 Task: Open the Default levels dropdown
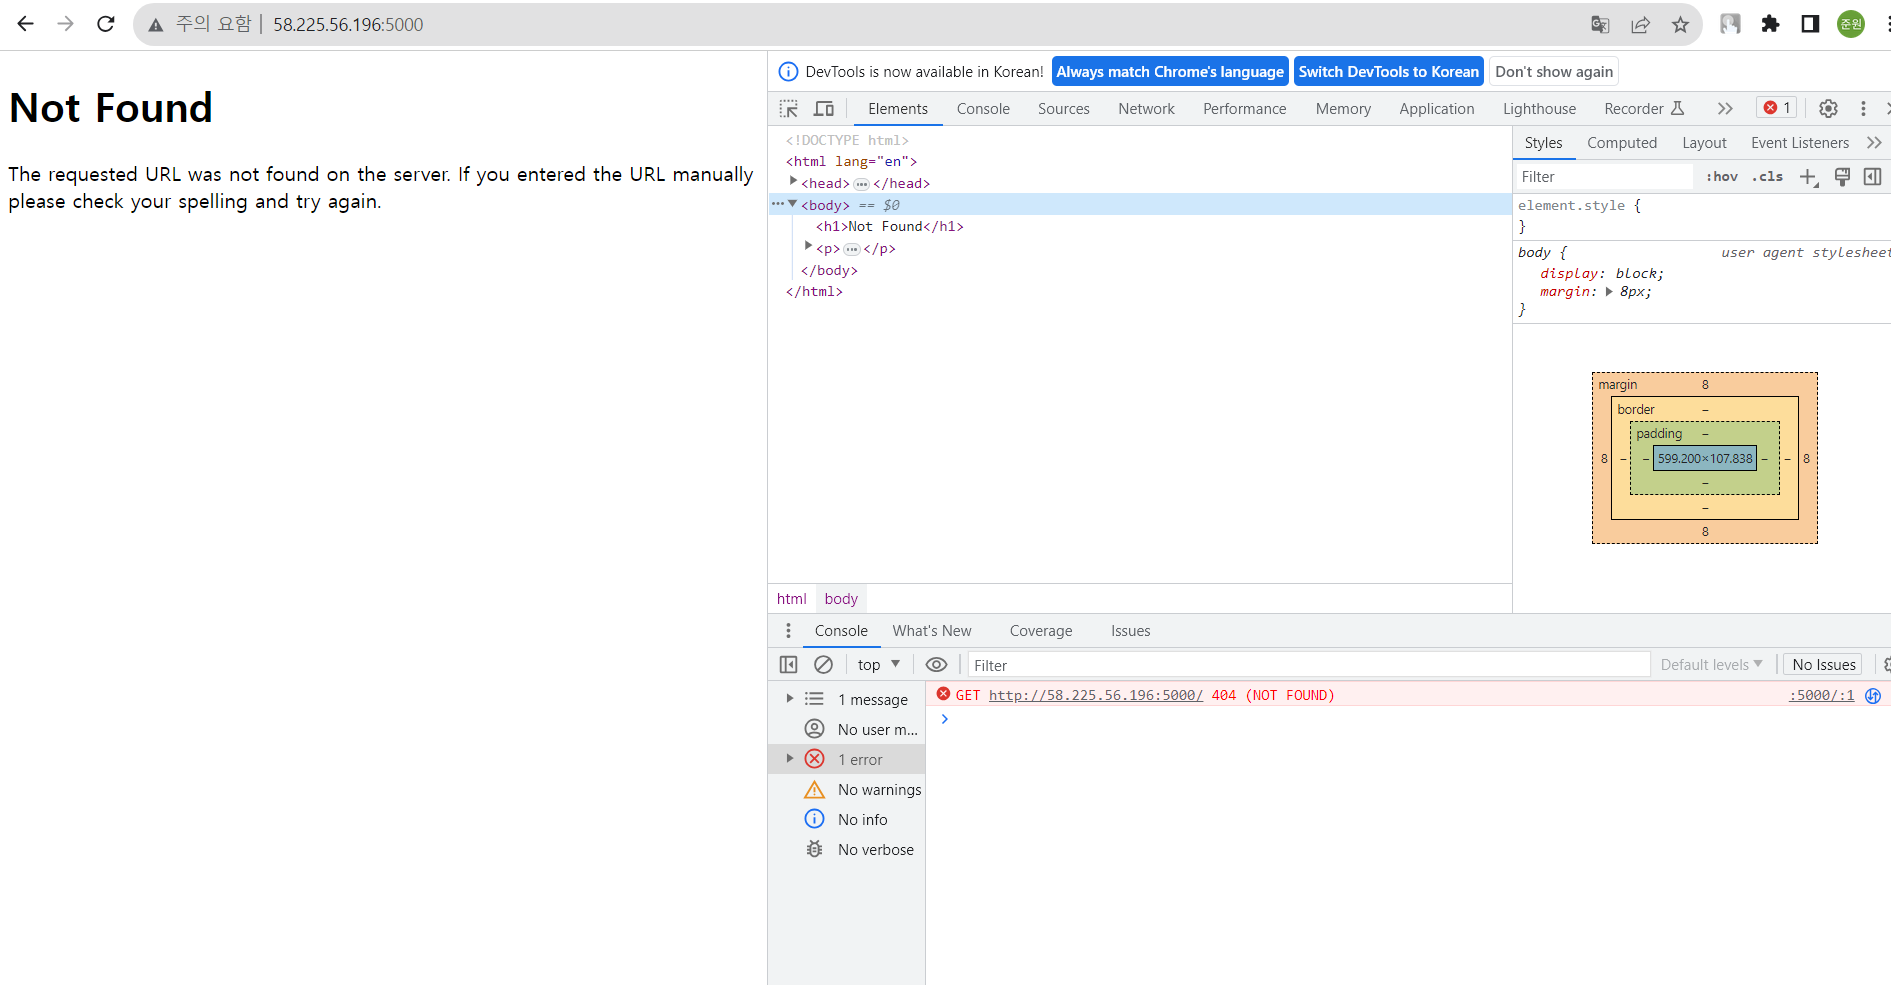1711,665
